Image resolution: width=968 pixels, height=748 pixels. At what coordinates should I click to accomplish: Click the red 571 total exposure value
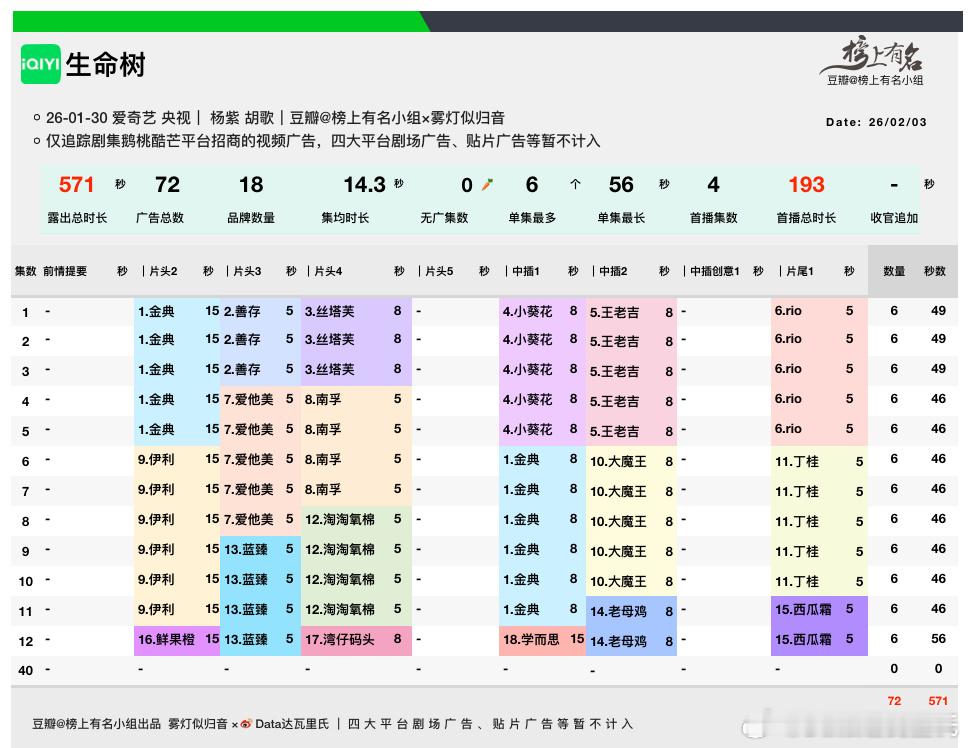[76, 185]
